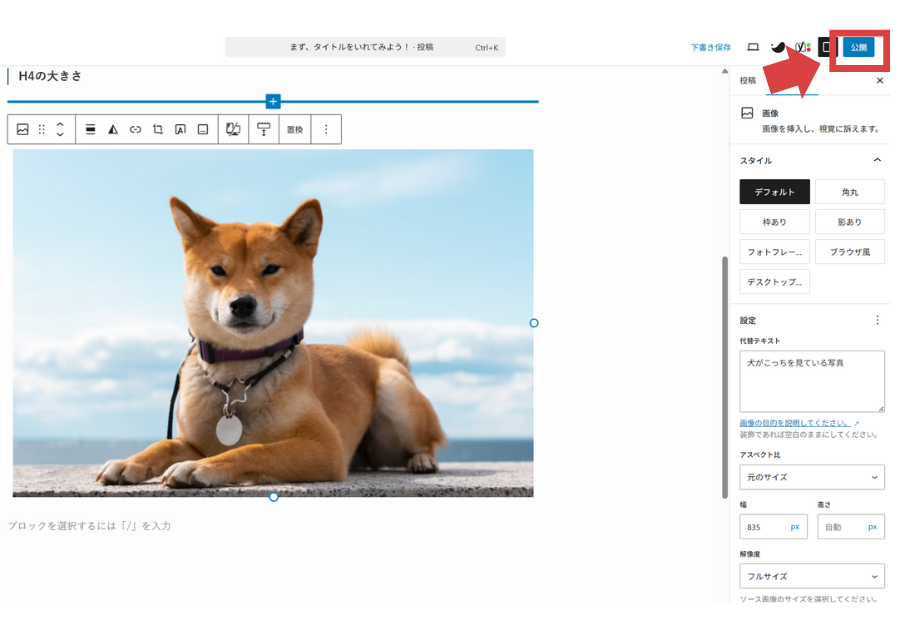Add text over image icon
This screenshot has width=900, height=630.
(180, 129)
